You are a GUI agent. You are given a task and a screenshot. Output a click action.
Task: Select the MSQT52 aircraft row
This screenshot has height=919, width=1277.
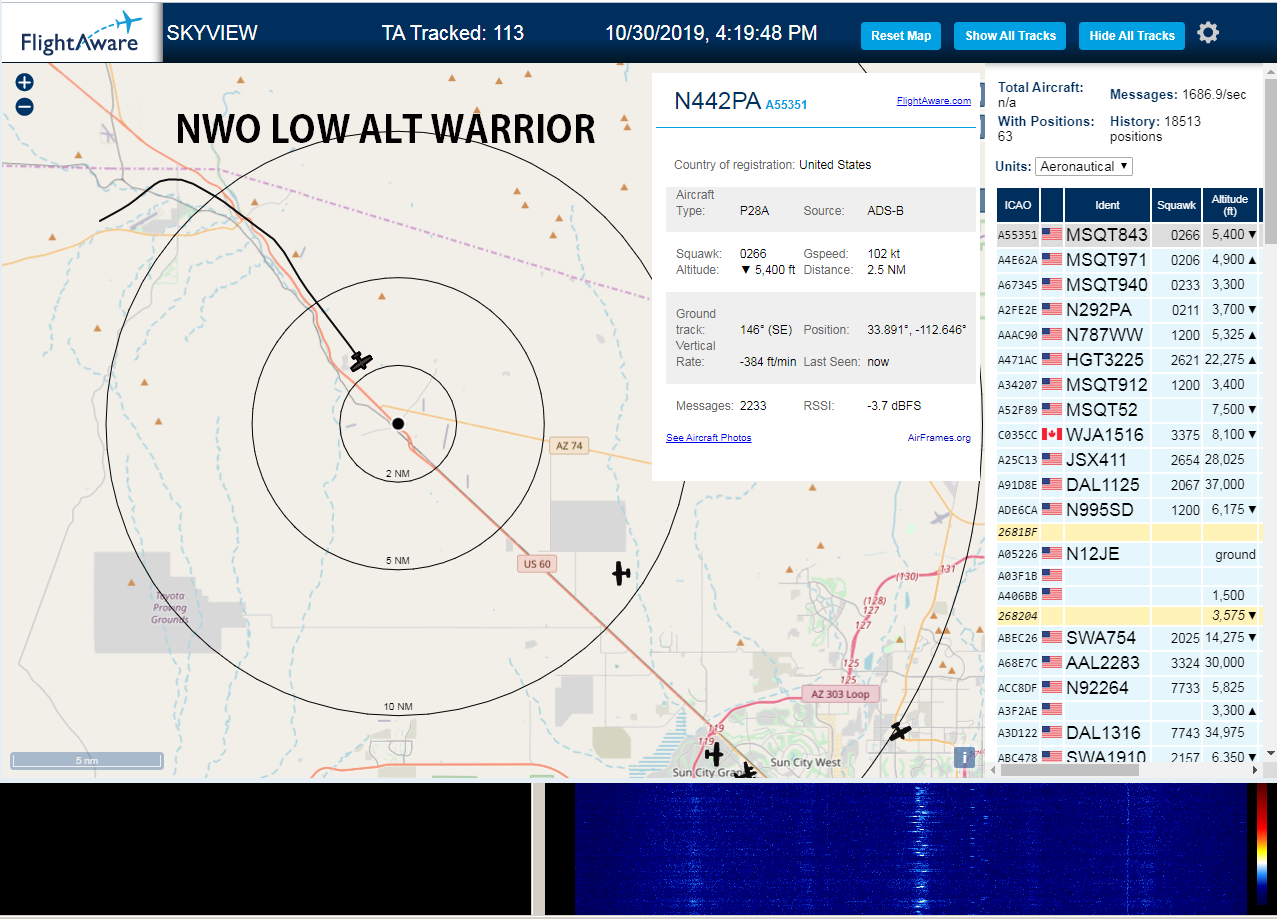1128,410
